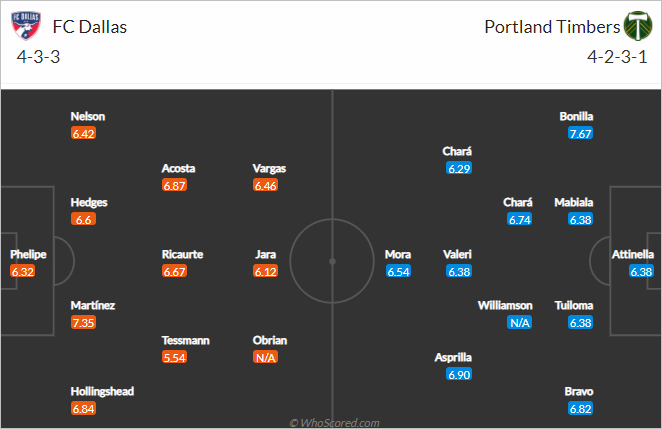Click Martínez's 7.35 rating badge

(84, 323)
